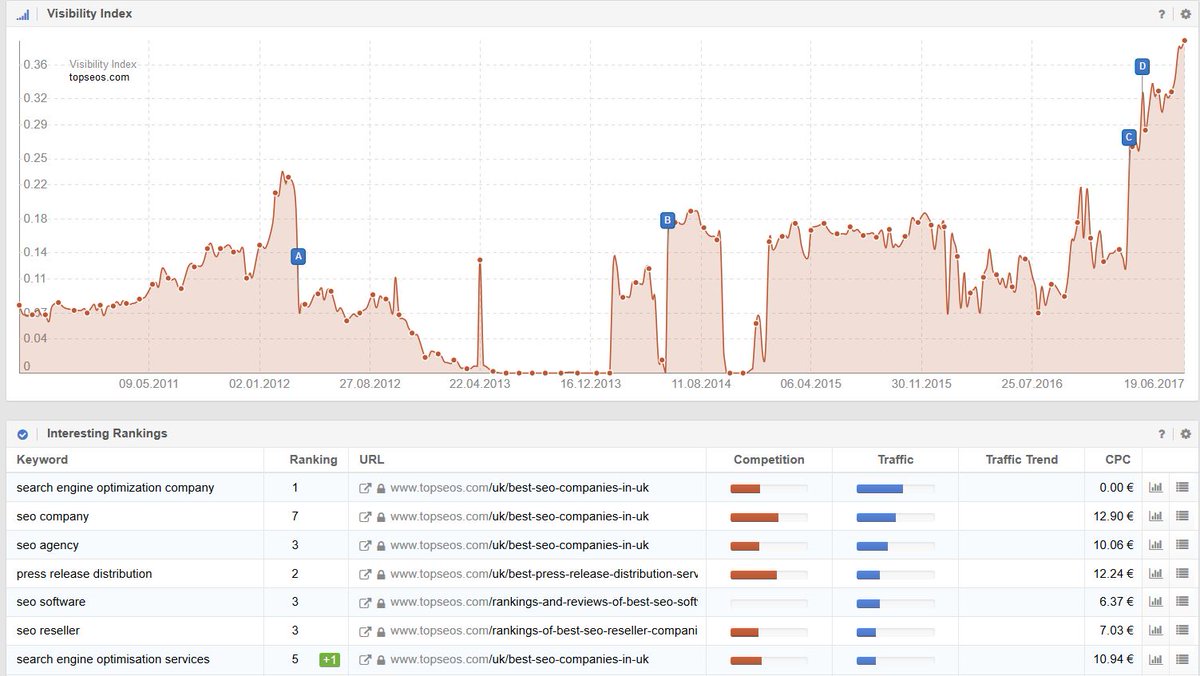Screen dimensions: 1200x676
Task: Show history chart for search engine optimization company
Action: point(1156,488)
